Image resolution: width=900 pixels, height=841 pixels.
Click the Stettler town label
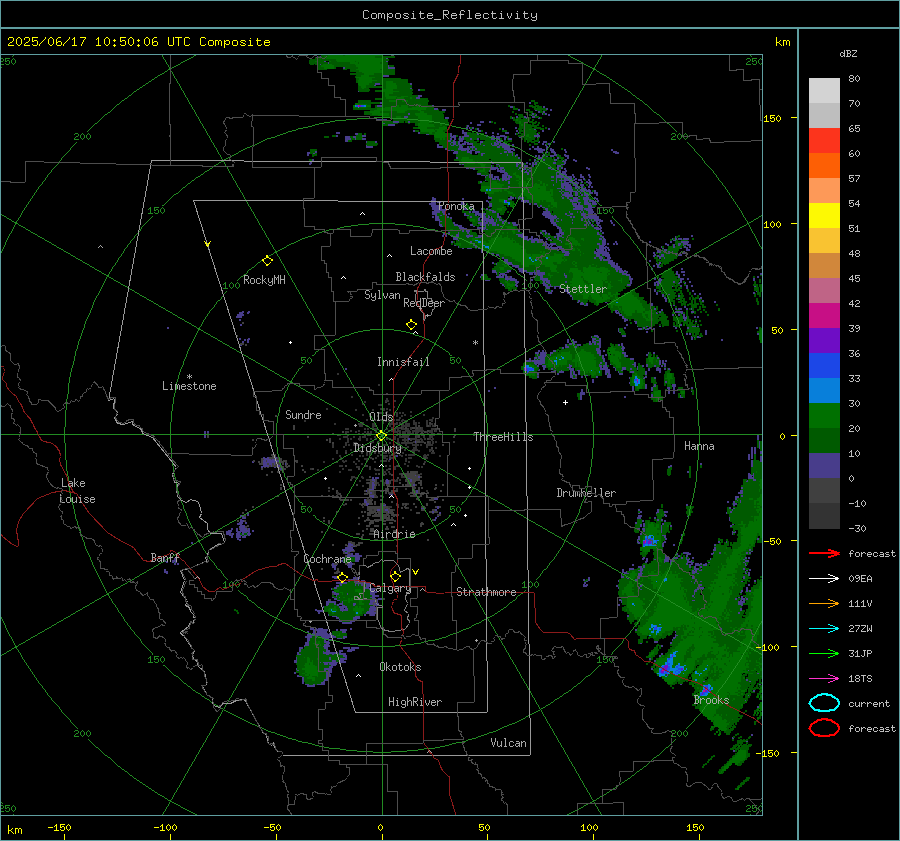pos(583,289)
